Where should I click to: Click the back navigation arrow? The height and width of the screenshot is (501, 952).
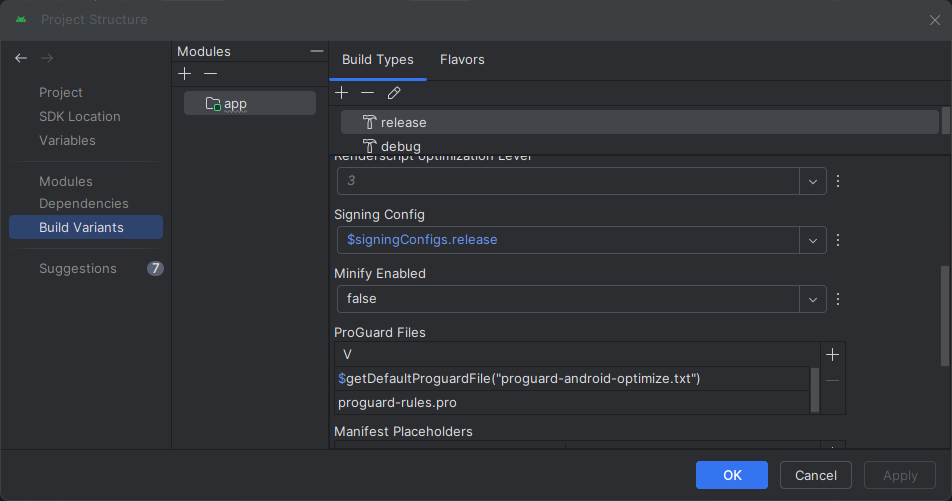click(x=21, y=59)
